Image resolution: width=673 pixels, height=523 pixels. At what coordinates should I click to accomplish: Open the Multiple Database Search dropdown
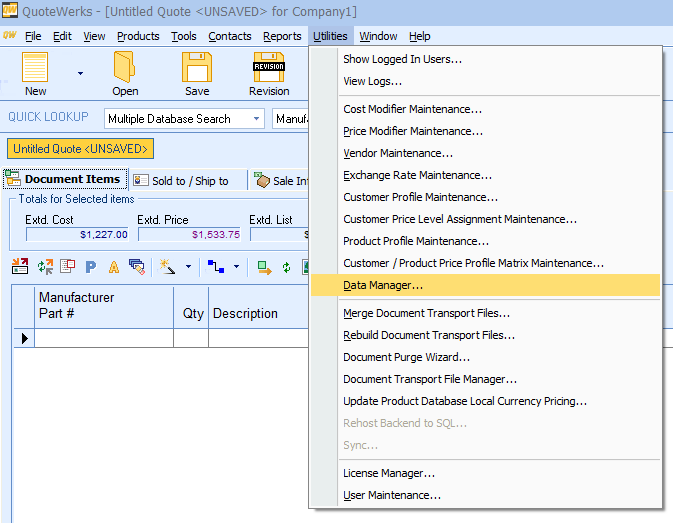pyautogui.click(x=257, y=119)
